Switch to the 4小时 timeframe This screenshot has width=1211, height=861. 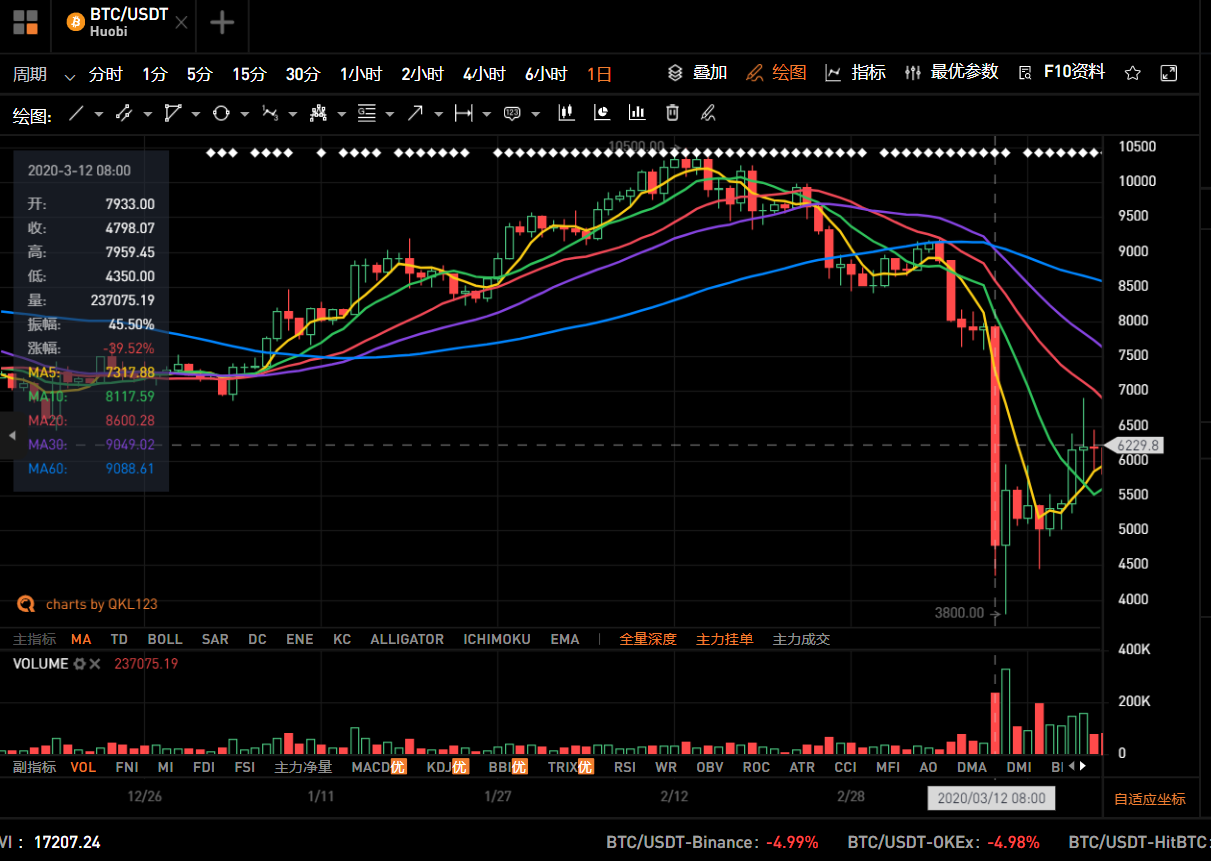[x=484, y=73]
